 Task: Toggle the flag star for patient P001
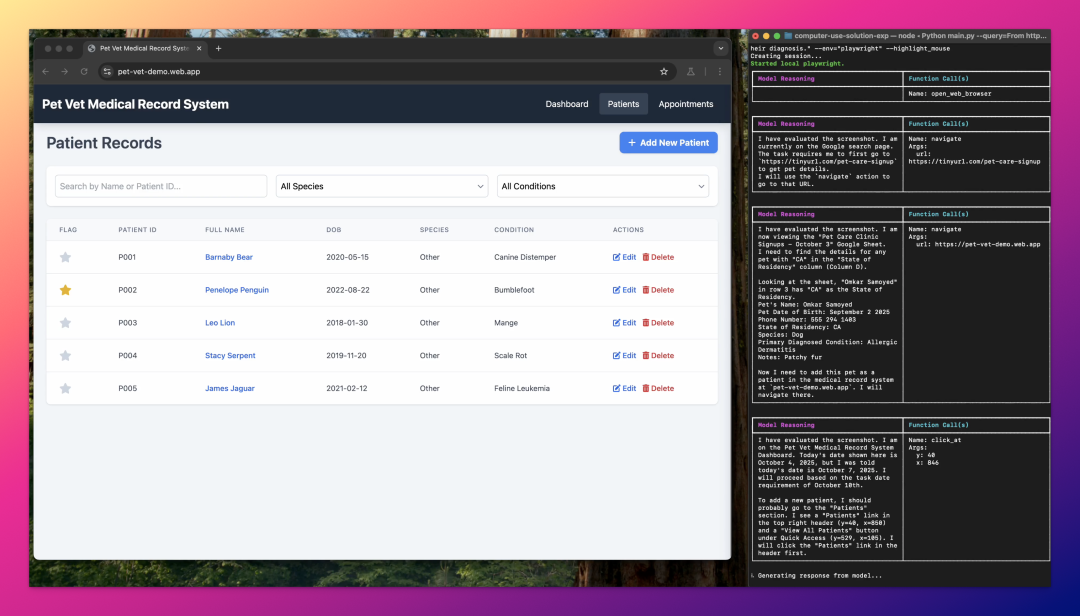pos(65,257)
